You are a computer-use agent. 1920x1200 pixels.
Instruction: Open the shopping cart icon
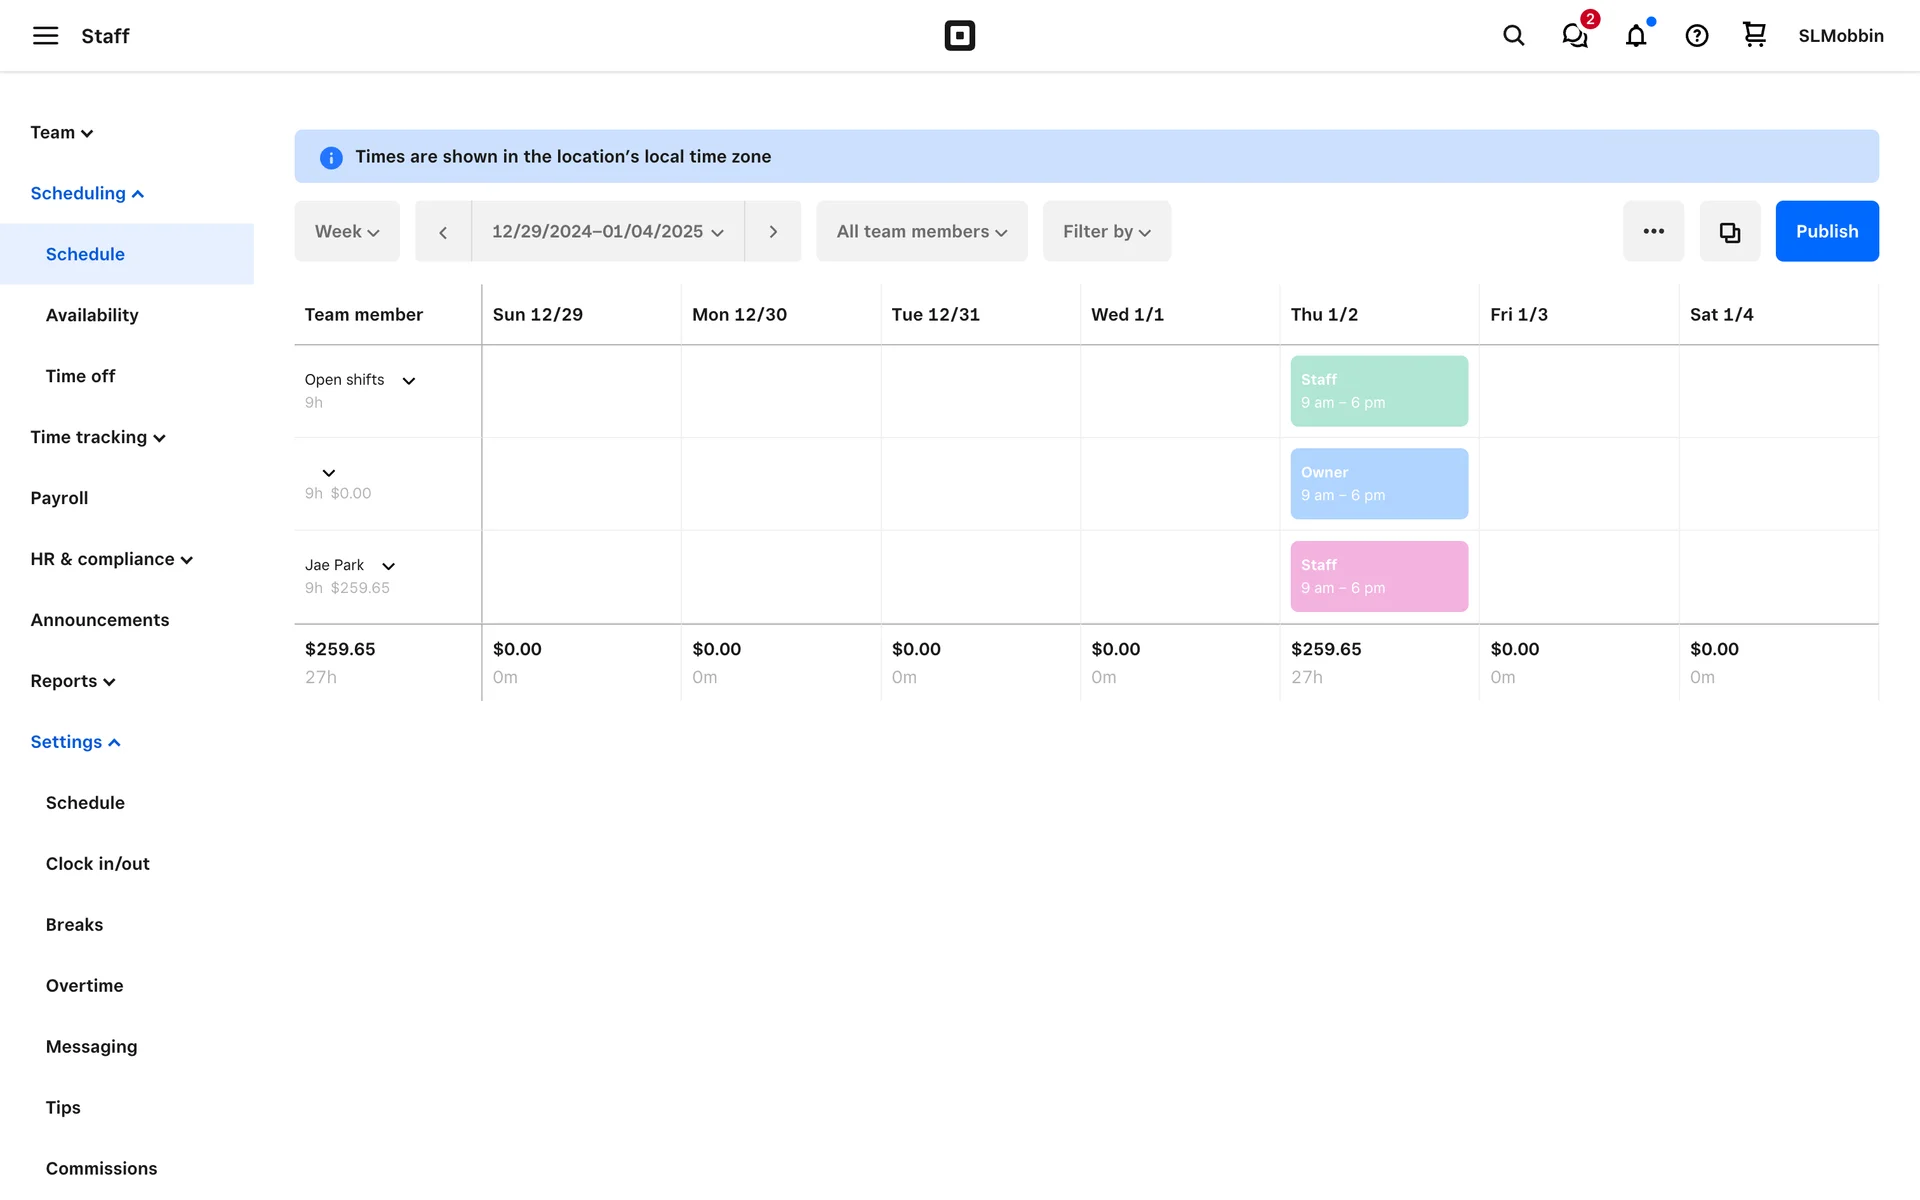pos(1754,35)
